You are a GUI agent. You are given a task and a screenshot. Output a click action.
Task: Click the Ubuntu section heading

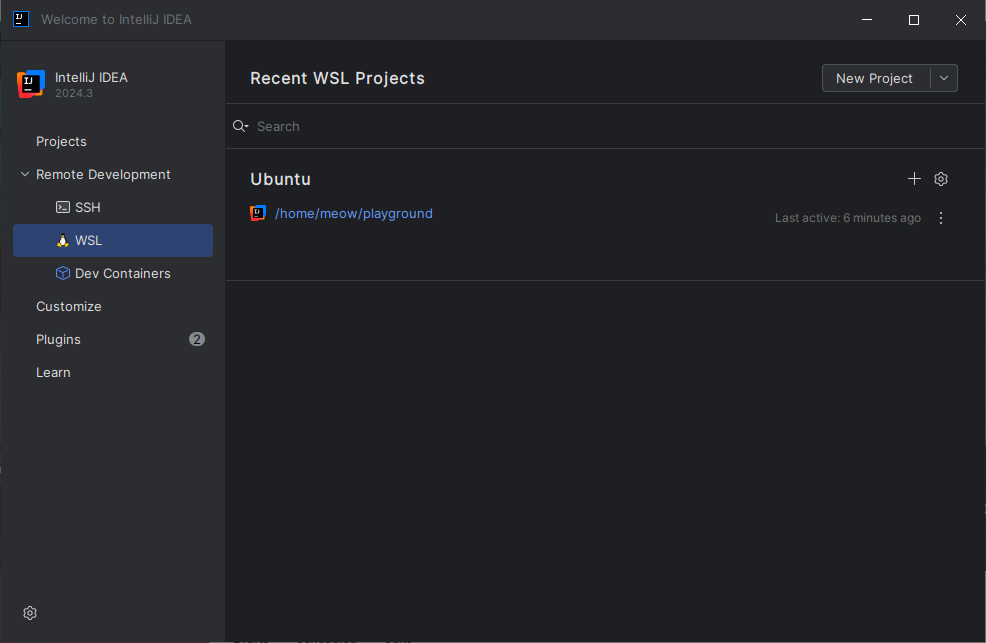click(280, 179)
